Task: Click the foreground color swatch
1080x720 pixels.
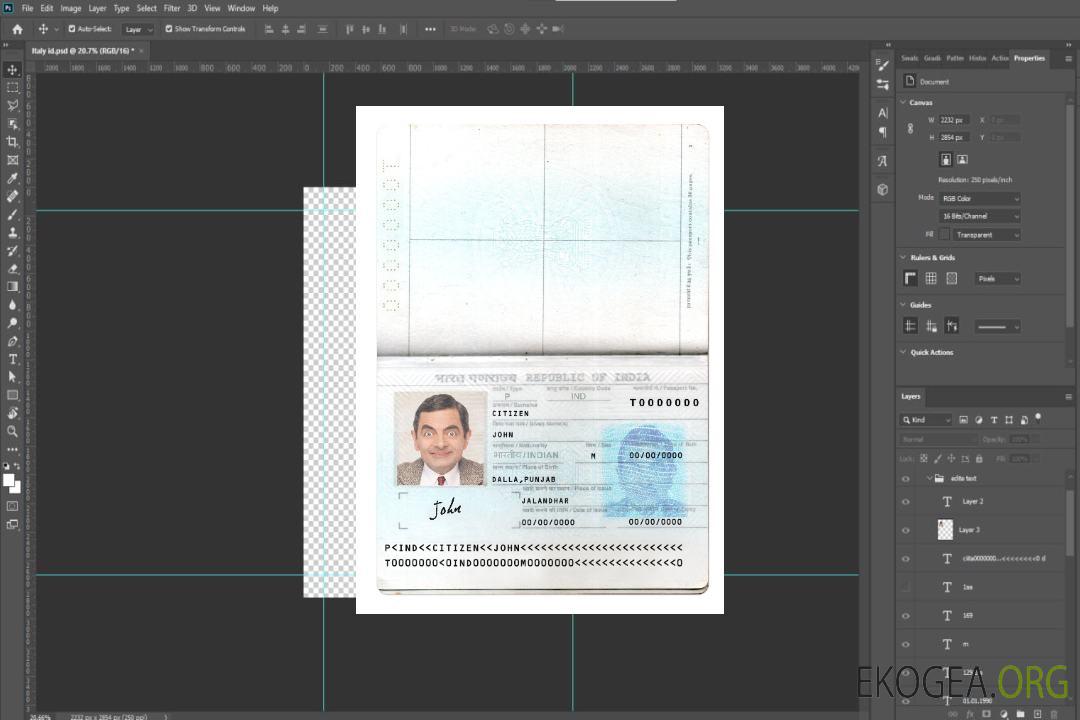Action: point(9,481)
